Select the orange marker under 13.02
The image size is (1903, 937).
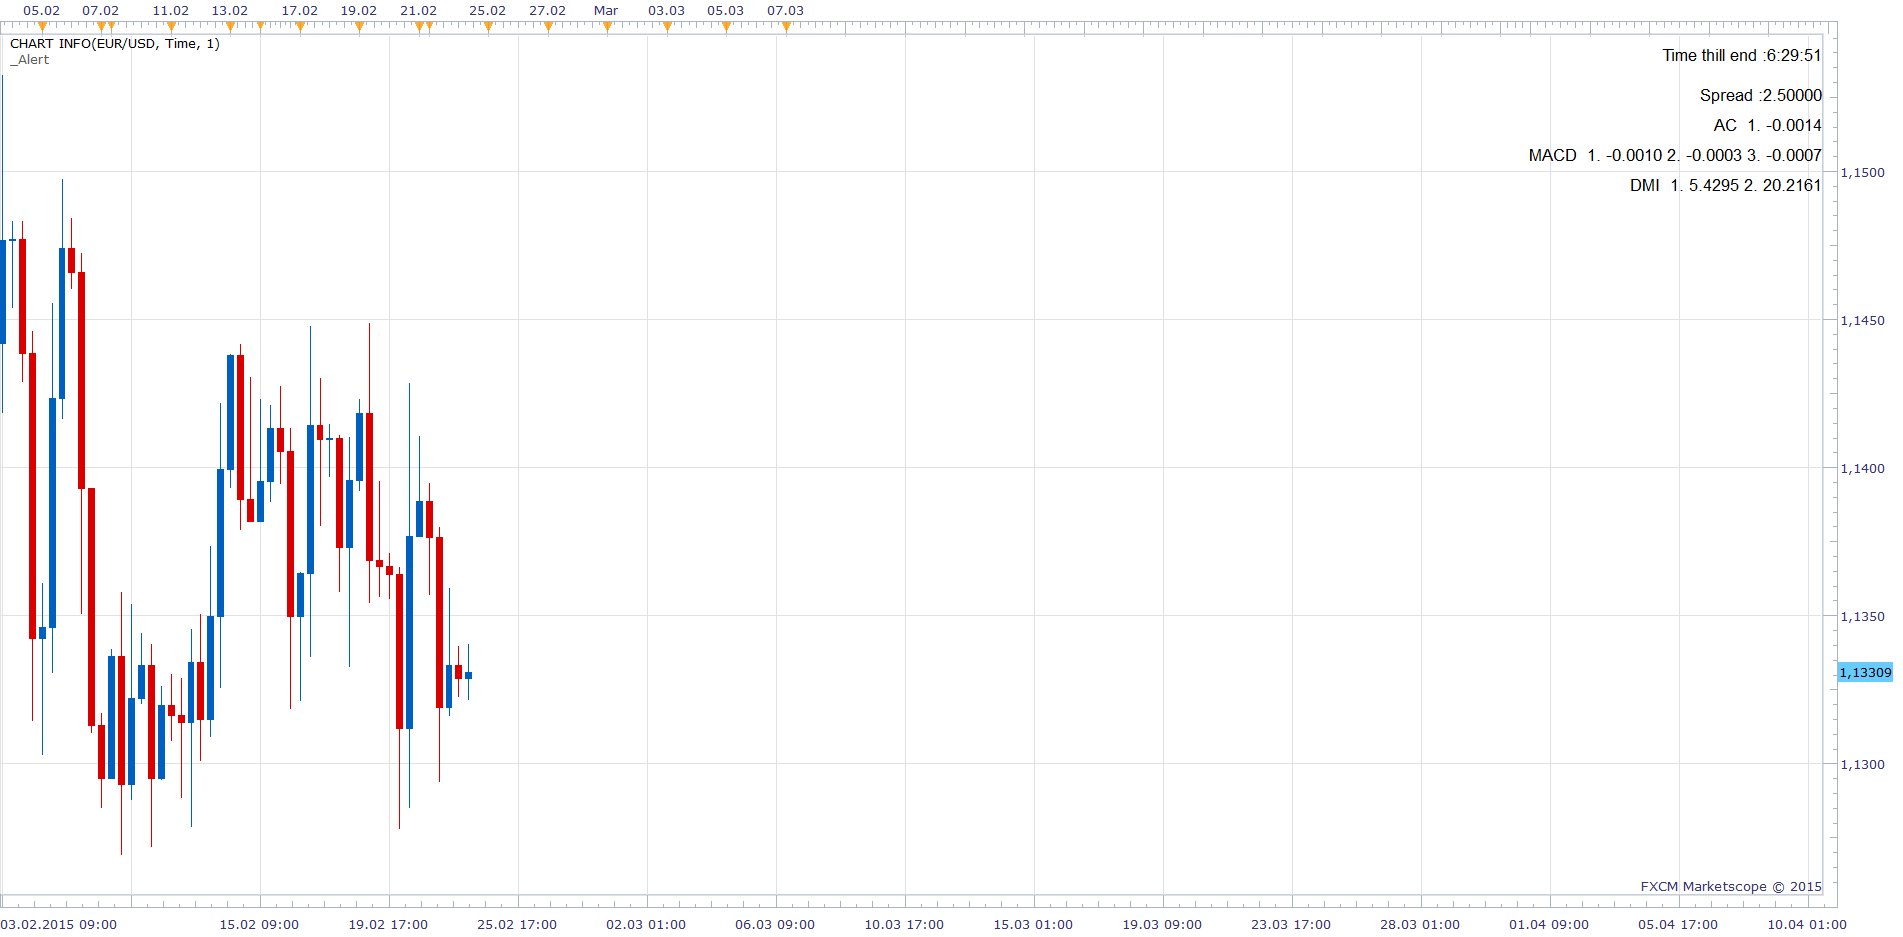point(230,27)
